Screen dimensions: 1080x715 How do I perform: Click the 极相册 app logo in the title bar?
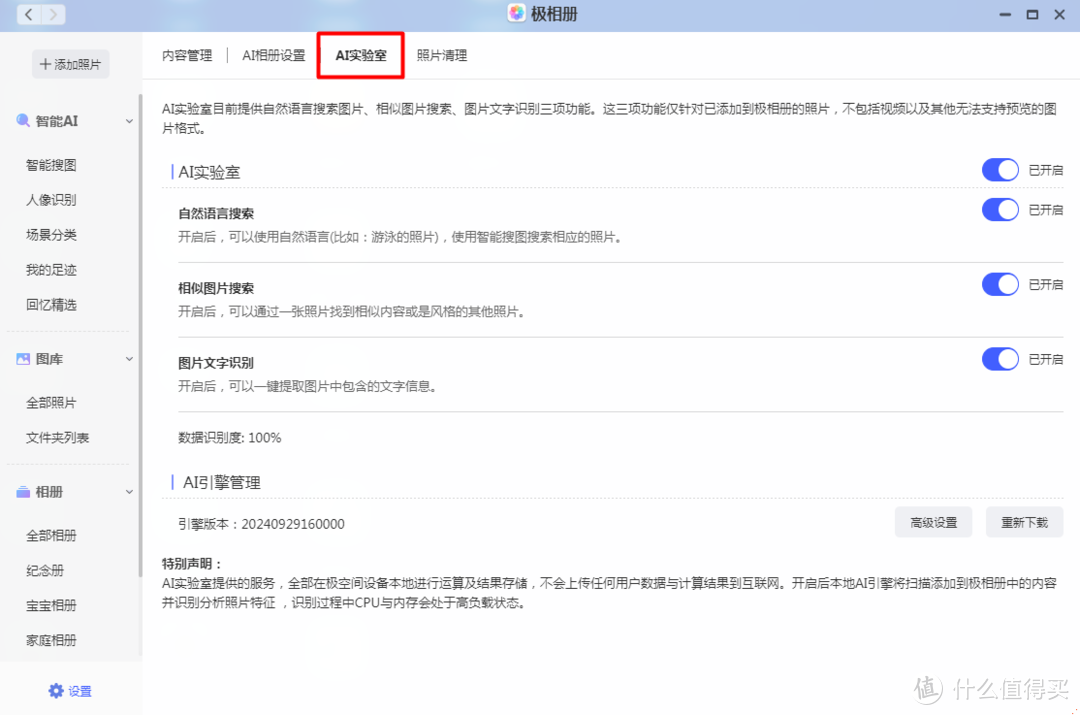click(x=516, y=14)
